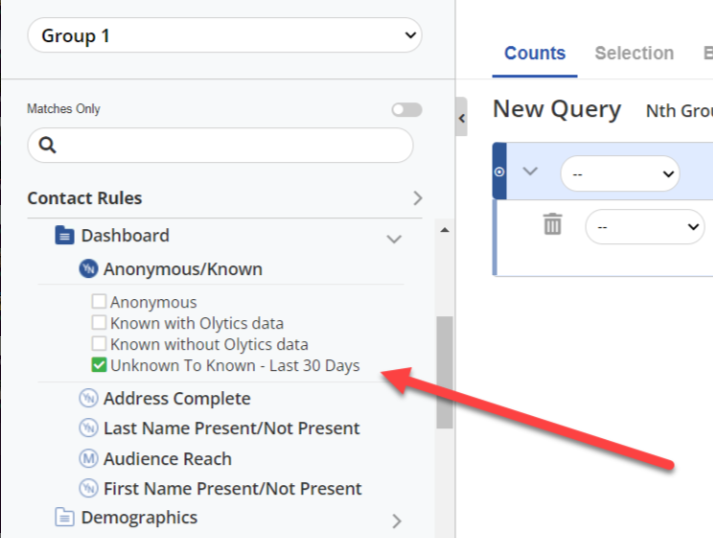This screenshot has height=538, width=713.
Task: Click the panel collapse arrow handle
Action: 461,118
